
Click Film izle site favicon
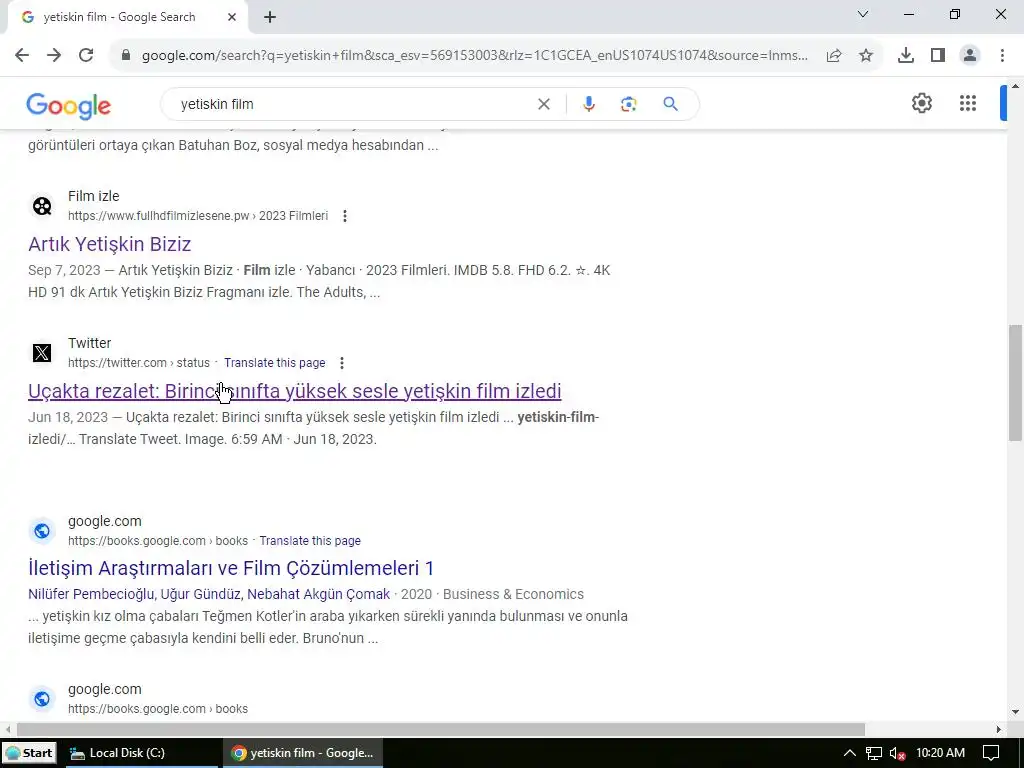[42, 206]
